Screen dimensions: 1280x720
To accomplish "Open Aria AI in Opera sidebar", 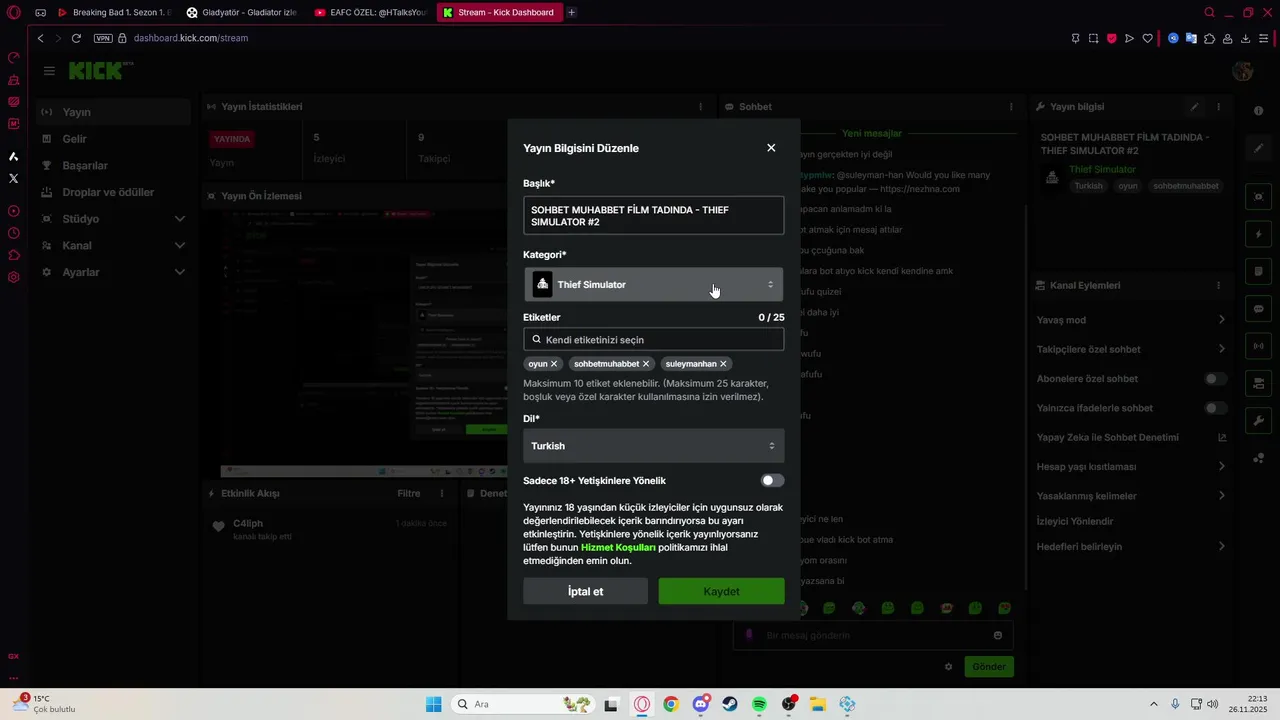I will coord(13,156).
